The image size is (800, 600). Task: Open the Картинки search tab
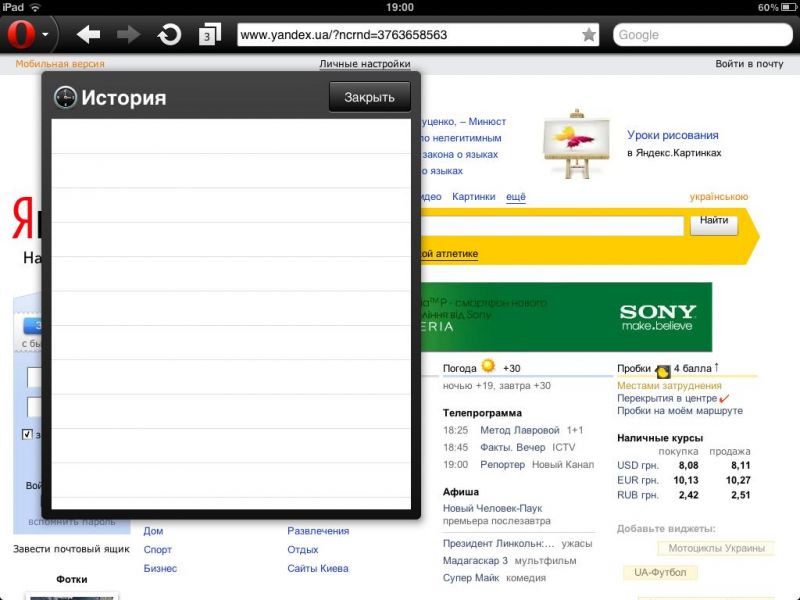[473, 197]
